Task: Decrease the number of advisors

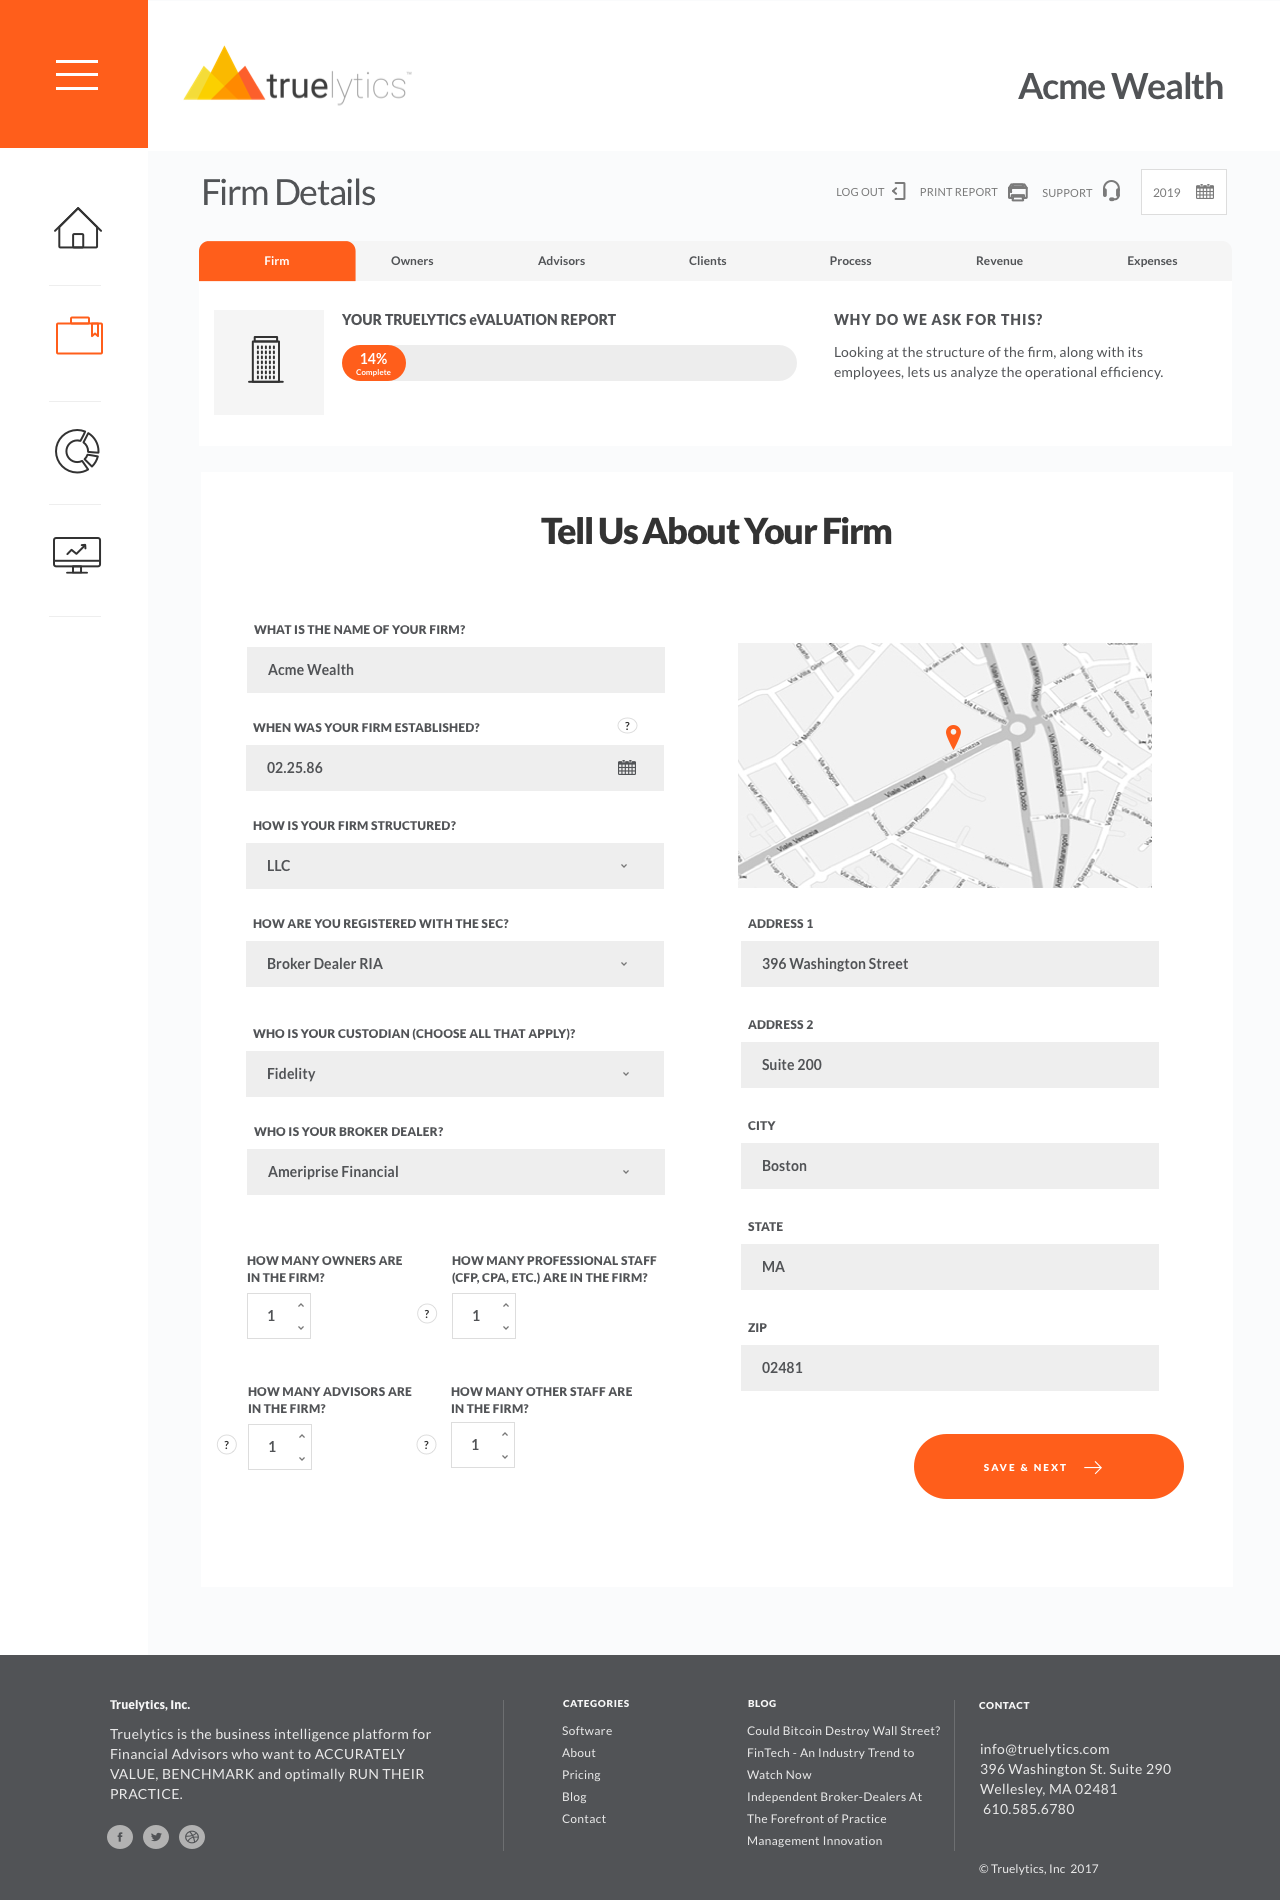Action: tap(302, 1459)
